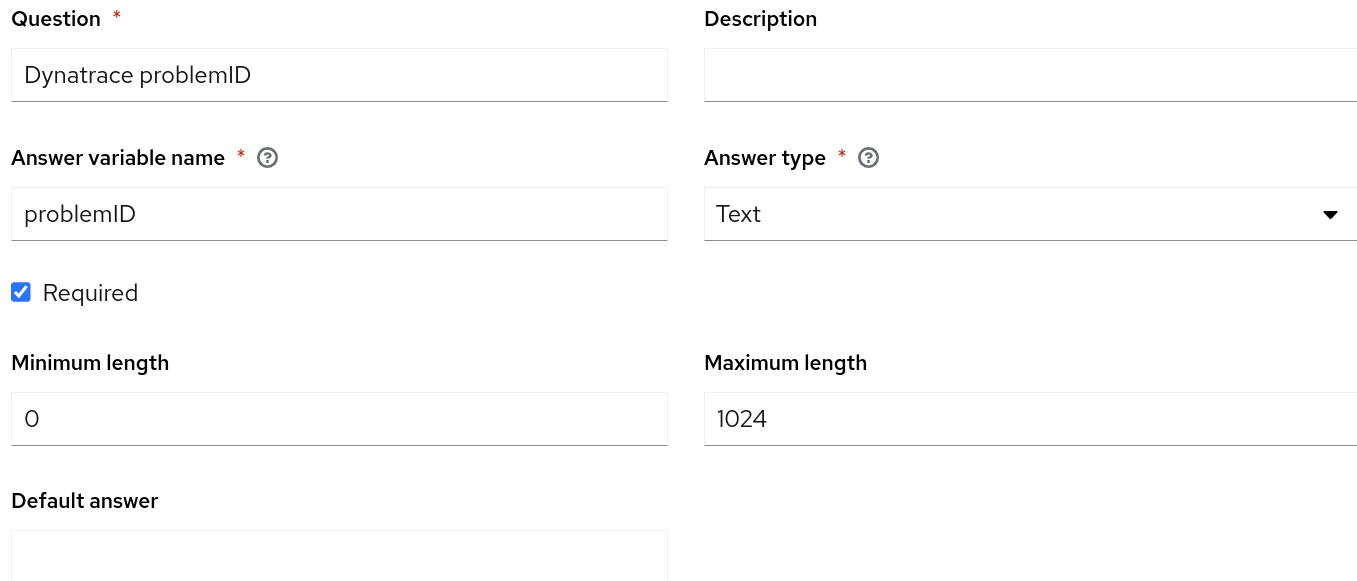1357x581 pixels.
Task: Click the red asterisk next to Question
Action: tap(117, 16)
